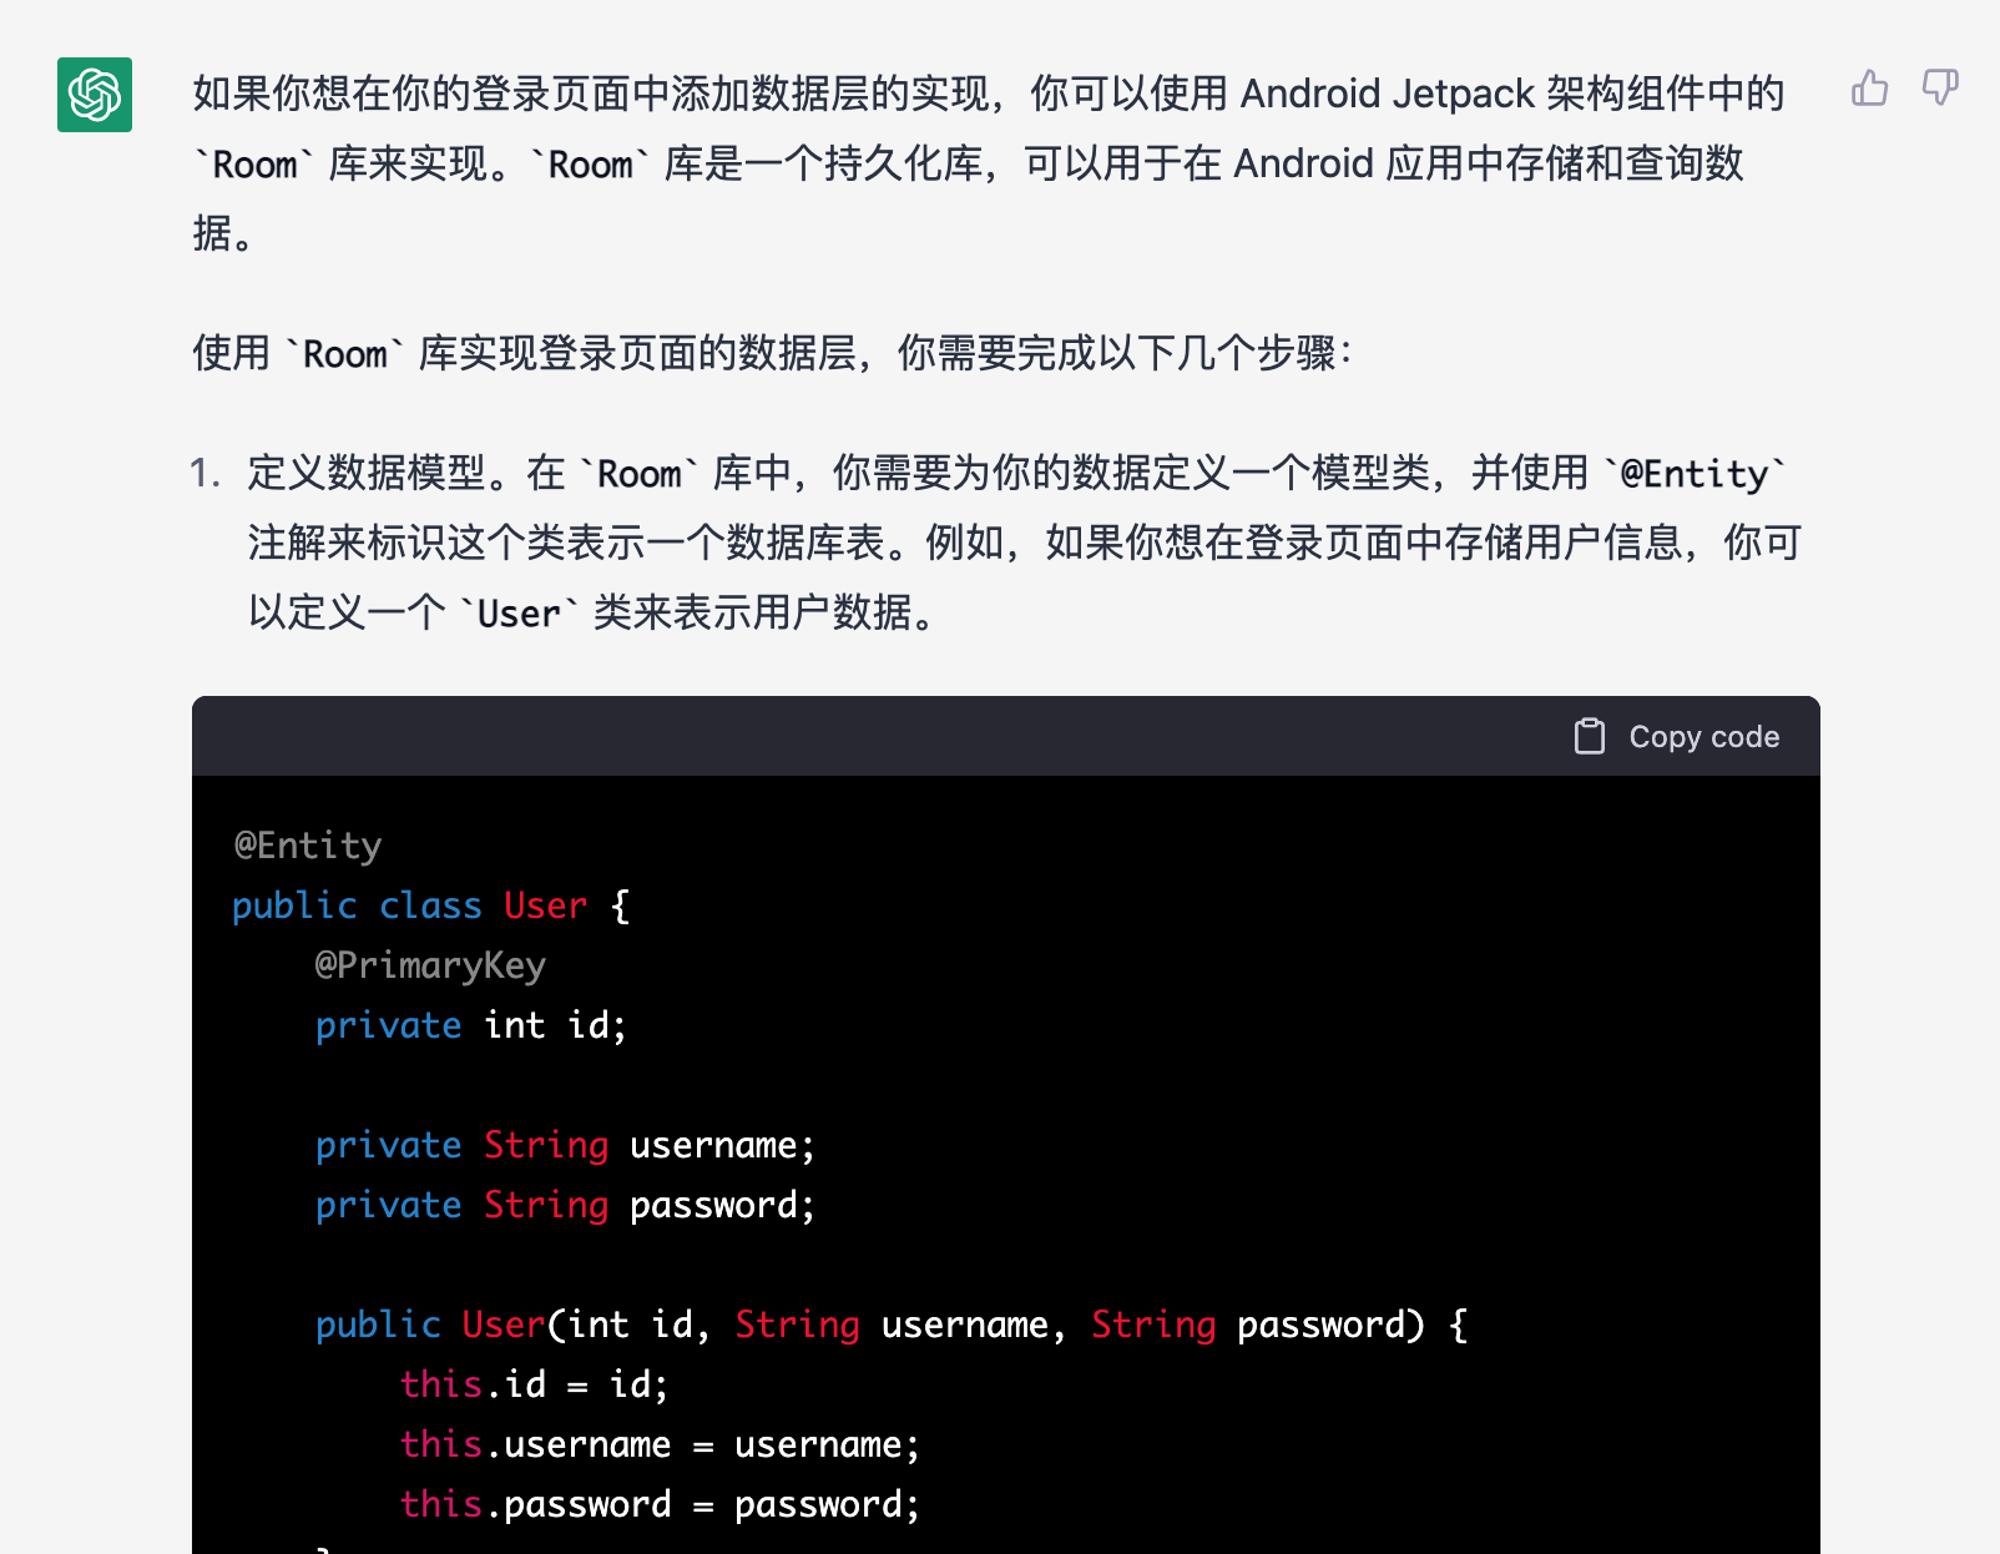Click the clipboard icon in code header
Image resolution: width=2000 pixels, height=1554 pixels.
click(1589, 736)
